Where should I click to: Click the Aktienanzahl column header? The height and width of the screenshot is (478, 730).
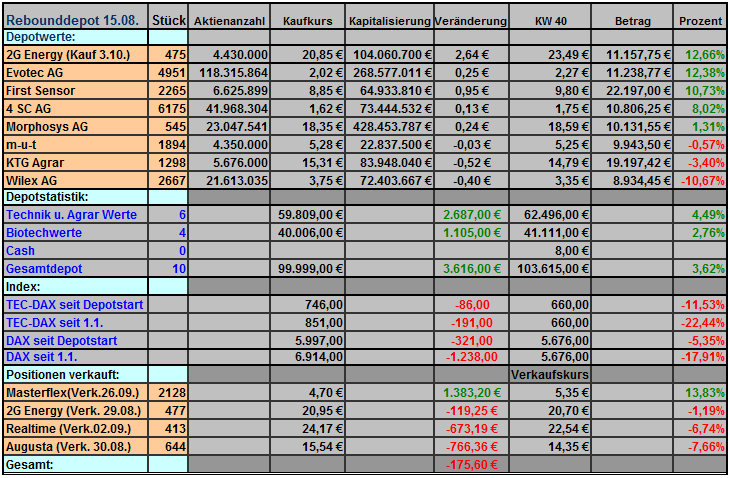229,17
